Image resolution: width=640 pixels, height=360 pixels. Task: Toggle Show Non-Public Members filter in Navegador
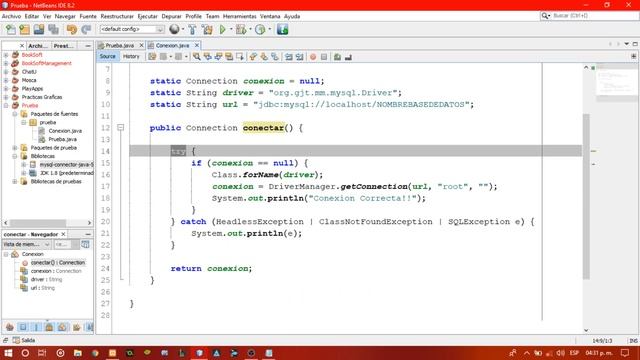(x=49, y=327)
